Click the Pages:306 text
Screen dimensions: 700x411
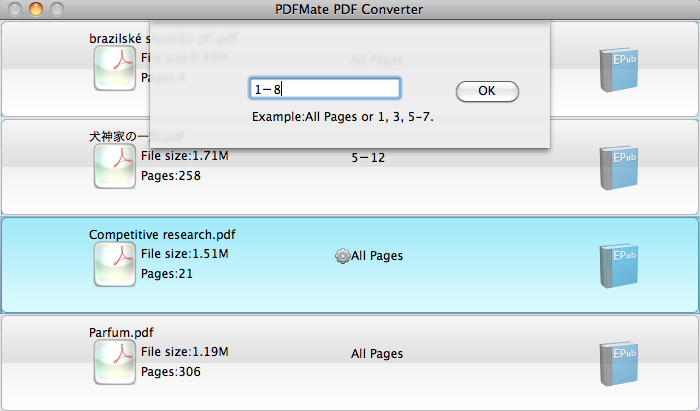(171, 372)
